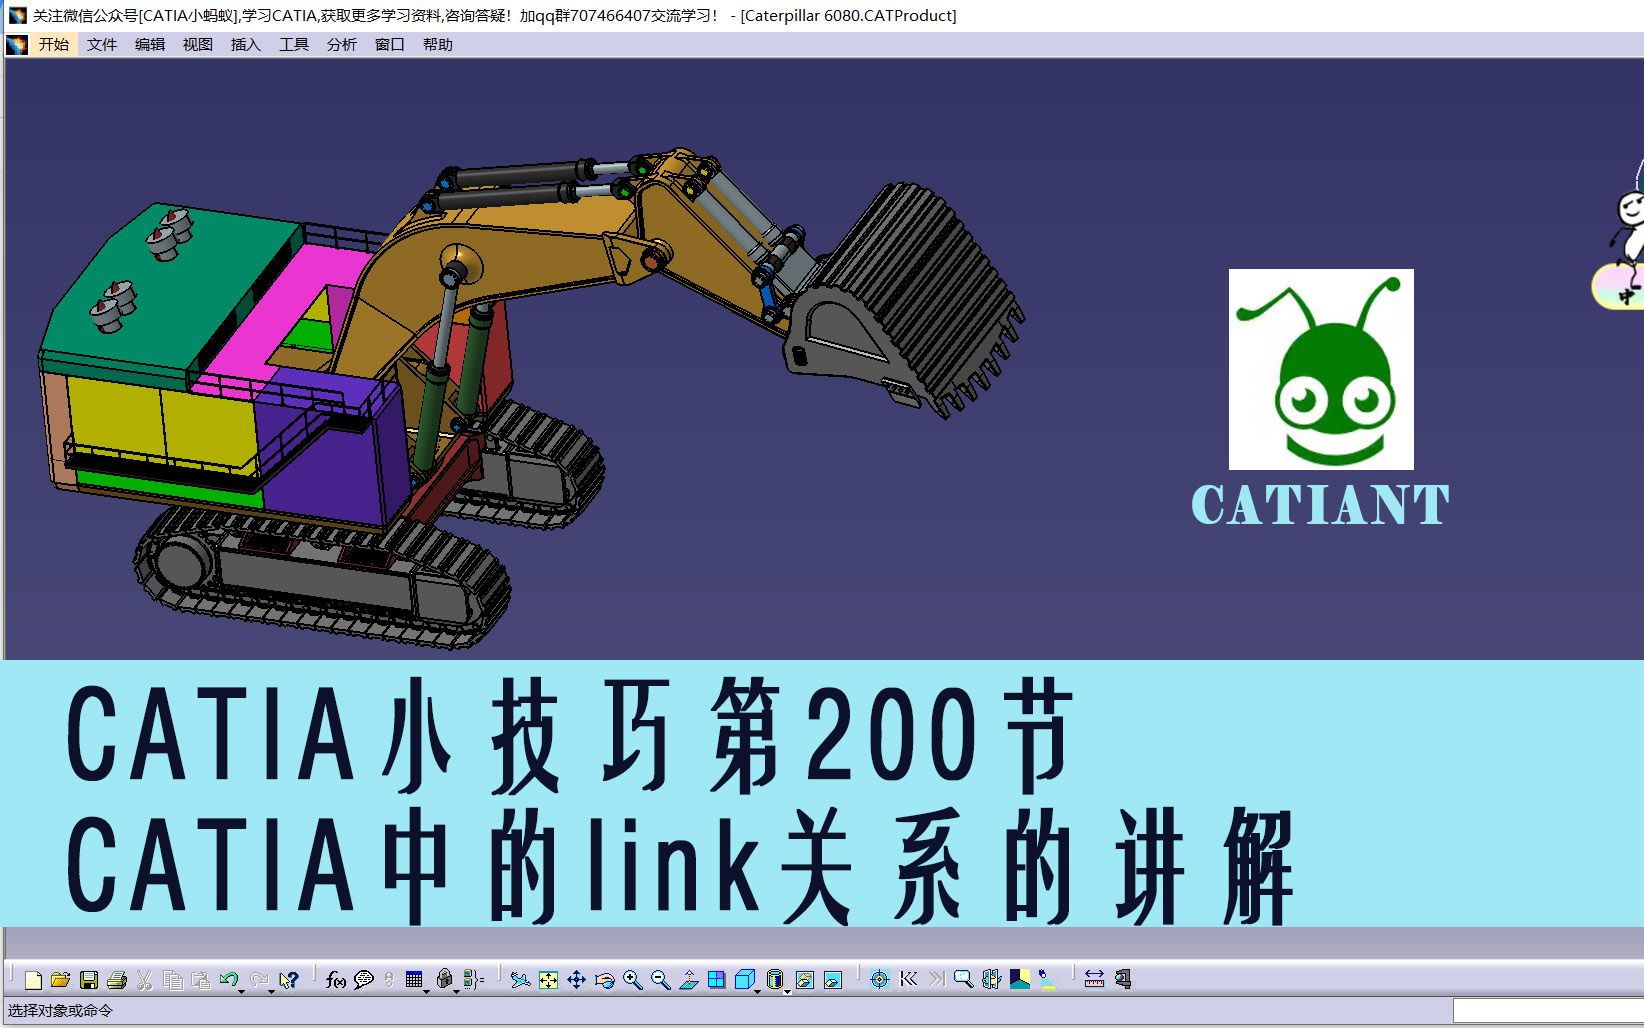The height and width of the screenshot is (1028, 1644).
Task: Expand the view mode dropdown arrow
Action: coord(788,990)
